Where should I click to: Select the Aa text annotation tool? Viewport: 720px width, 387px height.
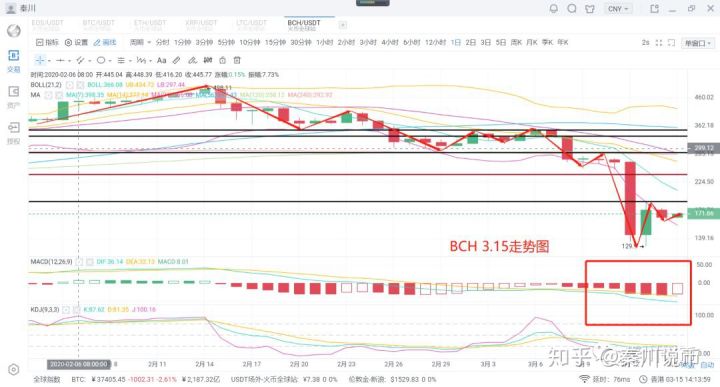162,60
